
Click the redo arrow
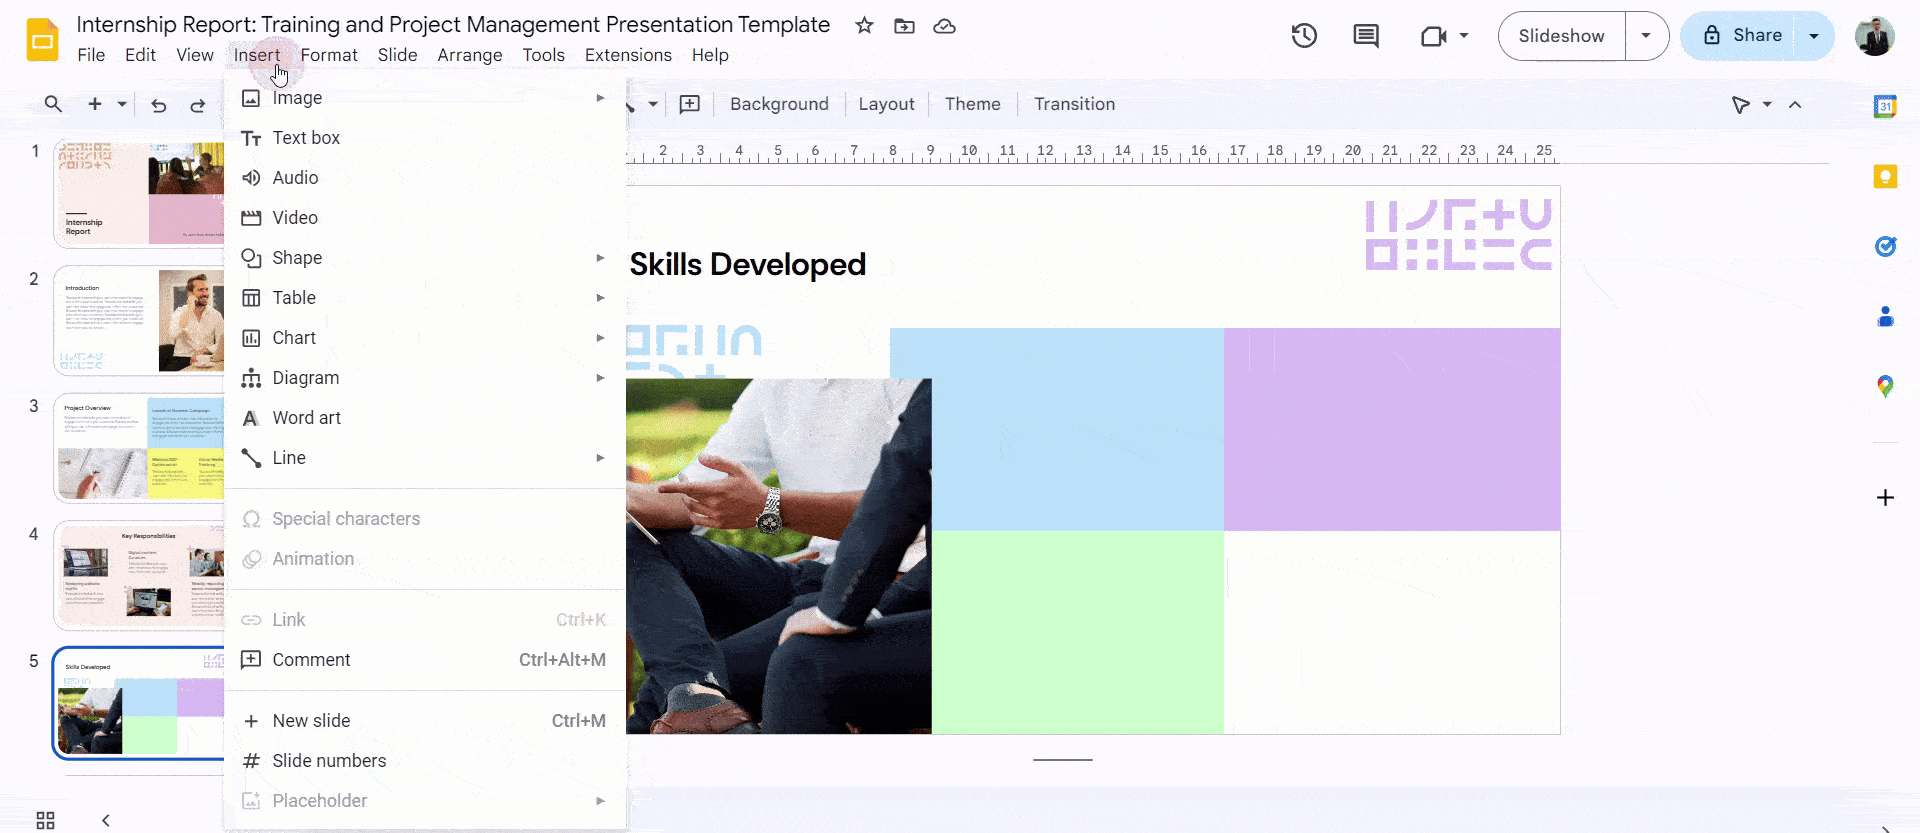click(198, 105)
